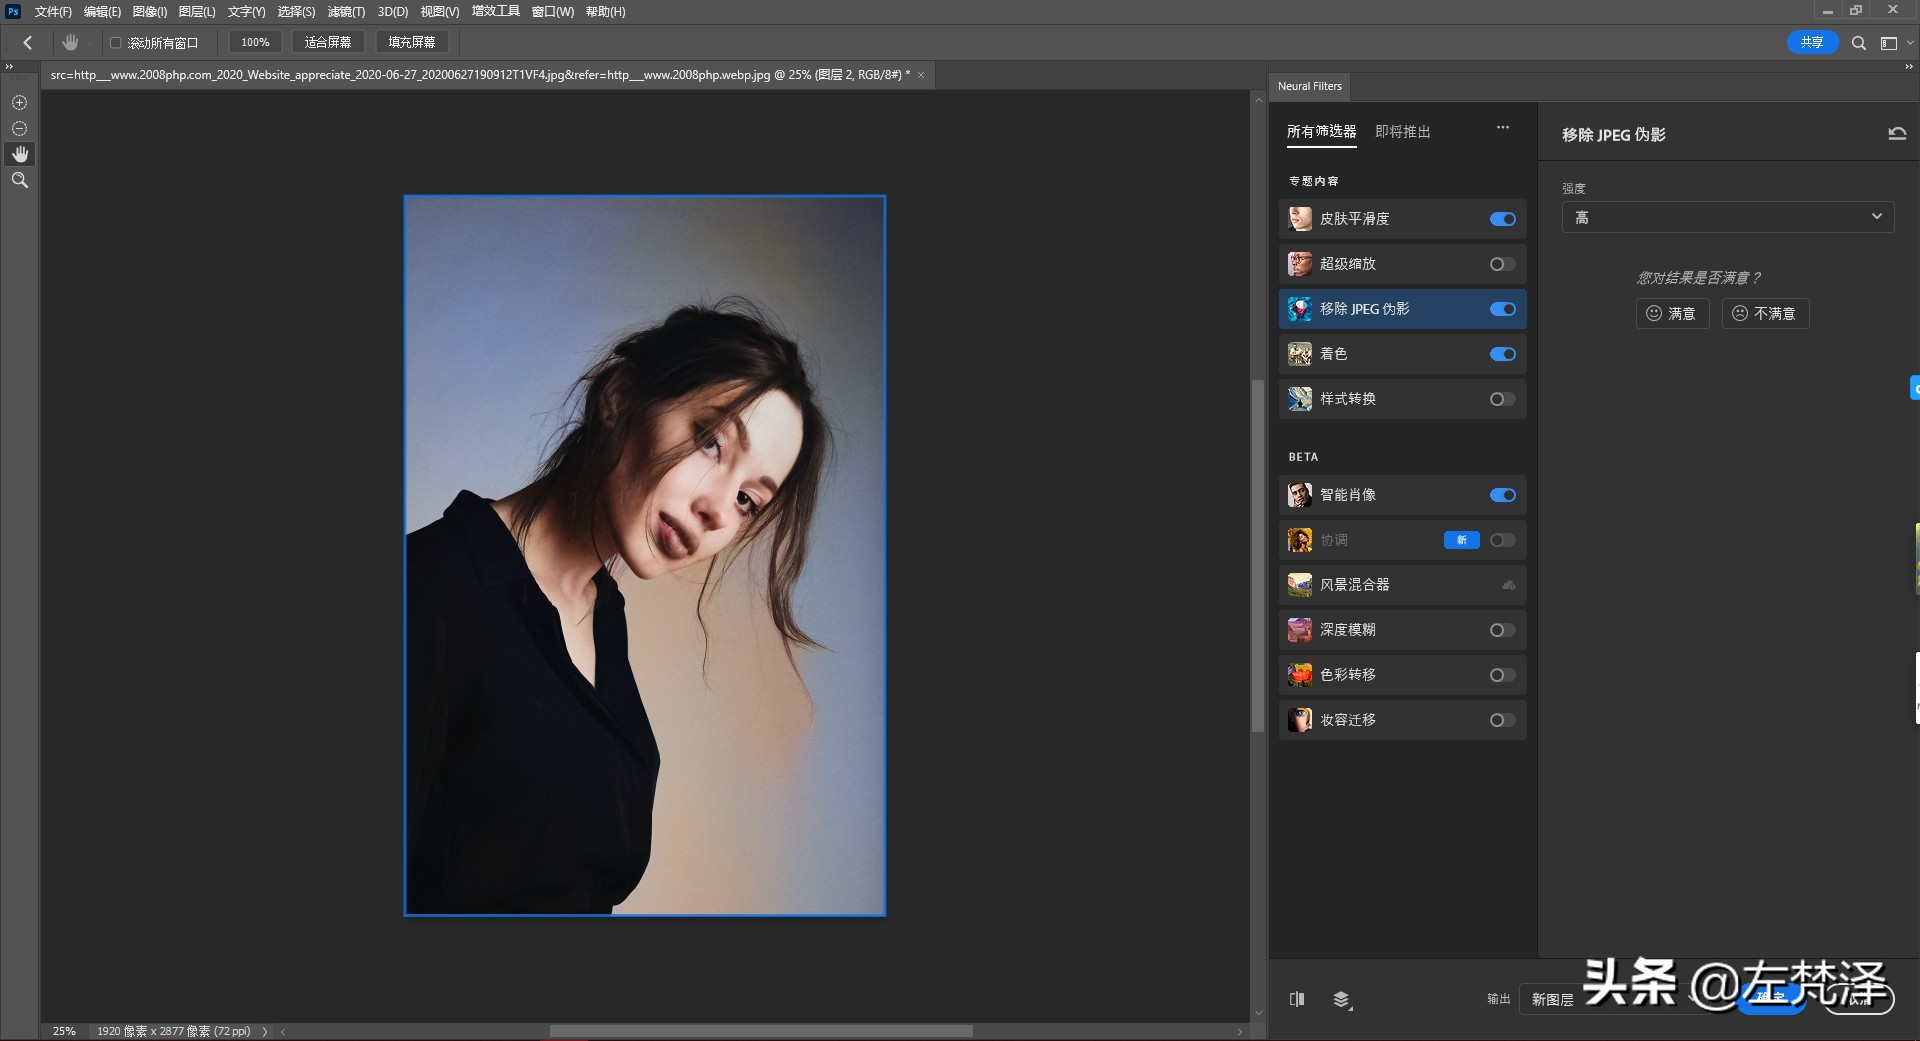The width and height of the screenshot is (1920, 1041).
Task: Open filter list more options (...) icon
Action: coord(1503,128)
